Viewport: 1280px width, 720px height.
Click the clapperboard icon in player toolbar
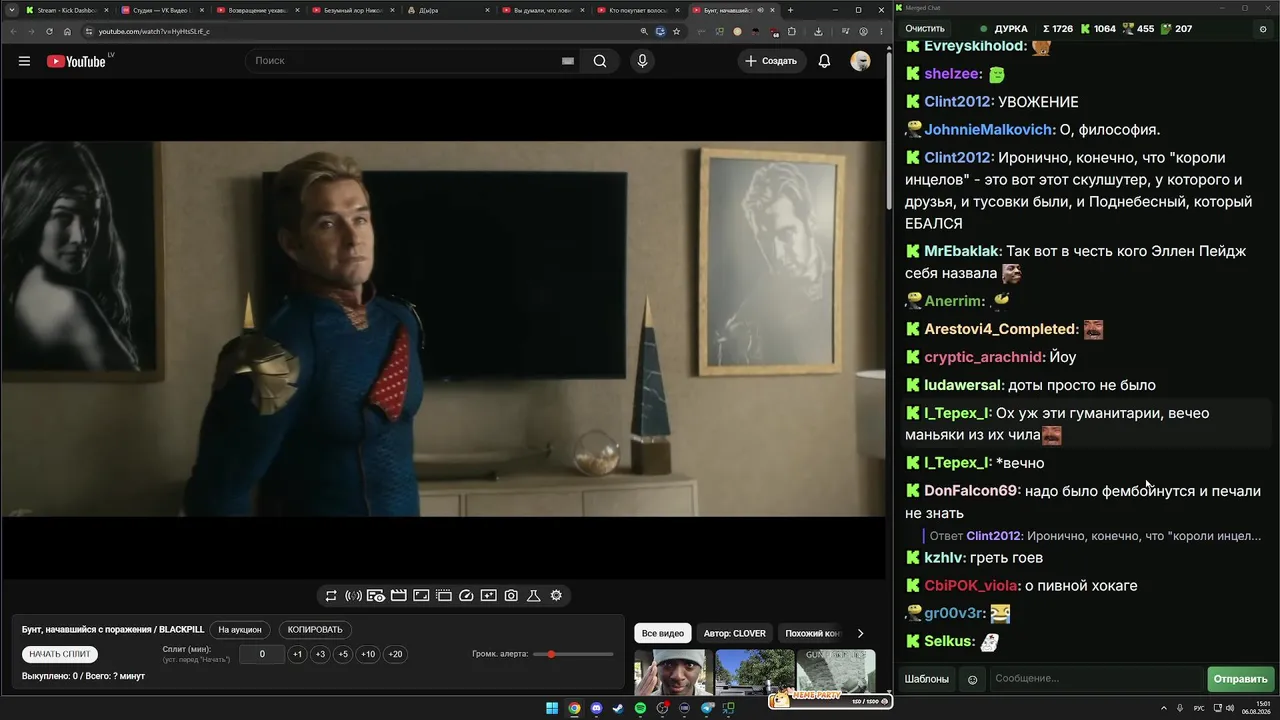point(398,596)
